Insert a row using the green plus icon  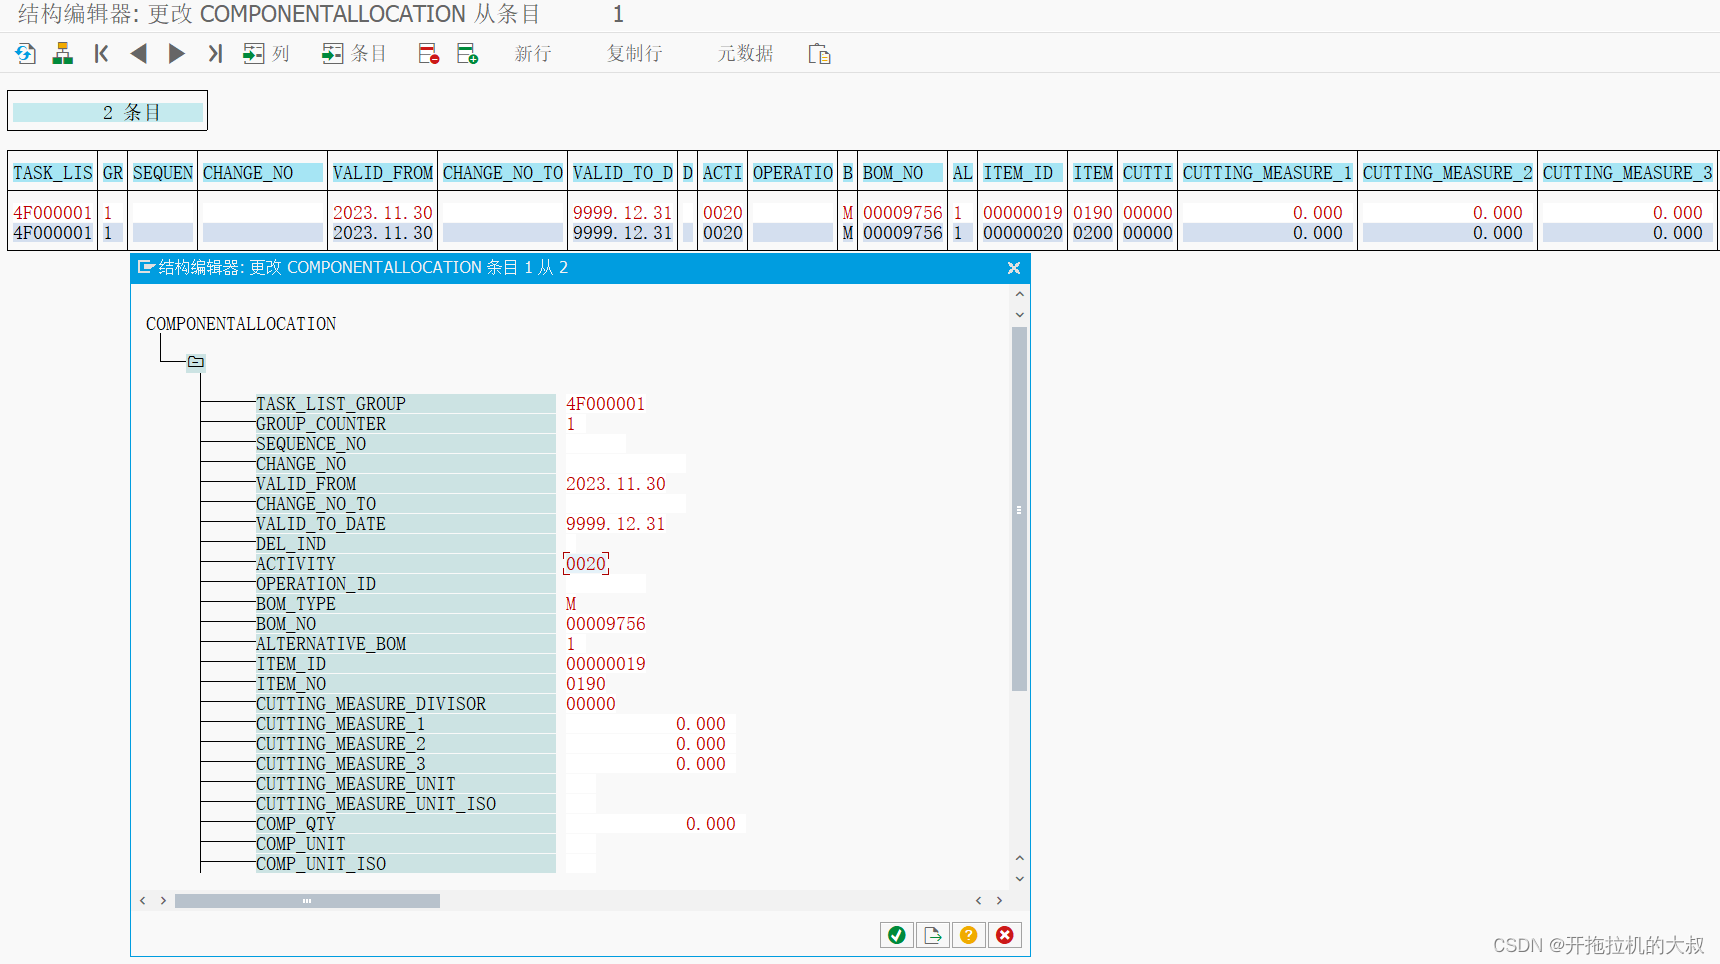tap(466, 53)
